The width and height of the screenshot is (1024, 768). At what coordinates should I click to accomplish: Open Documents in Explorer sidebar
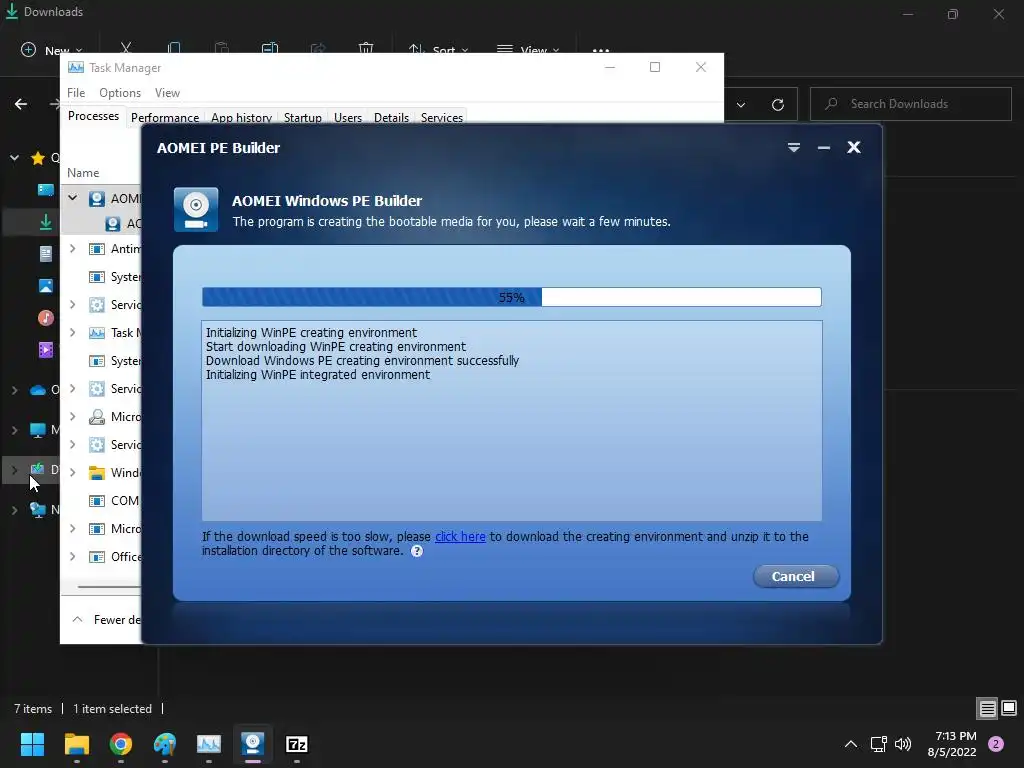[46, 254]
